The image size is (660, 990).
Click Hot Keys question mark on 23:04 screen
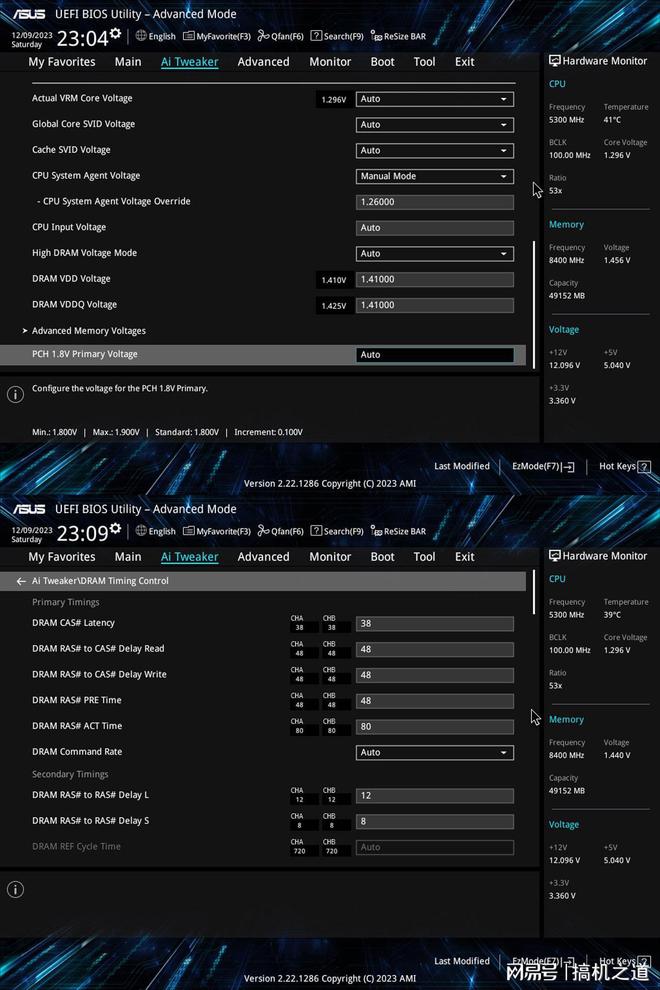pos(644,467)
